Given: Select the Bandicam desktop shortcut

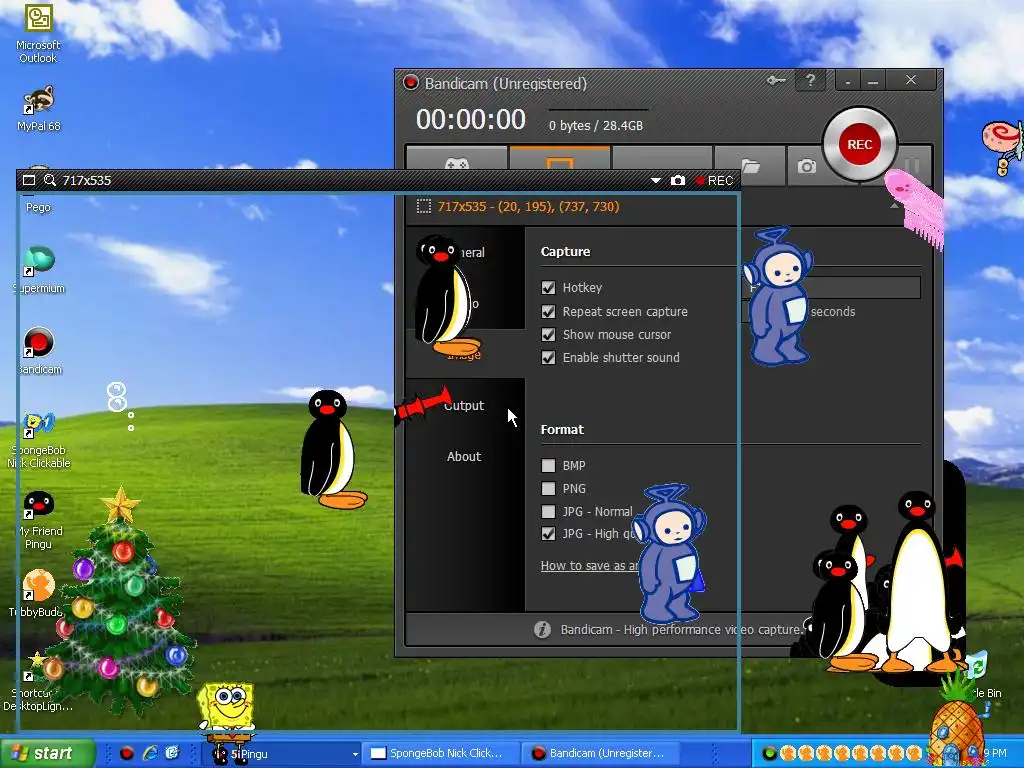Looking at the screenshot, I should click(x=39, y=351).
